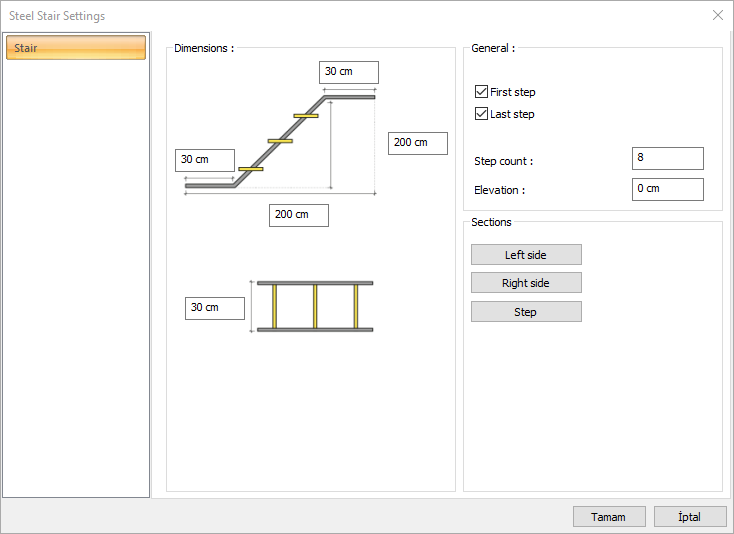Select the Stair item in left panel
Viewport: 734px width, 534px height.
76,48
